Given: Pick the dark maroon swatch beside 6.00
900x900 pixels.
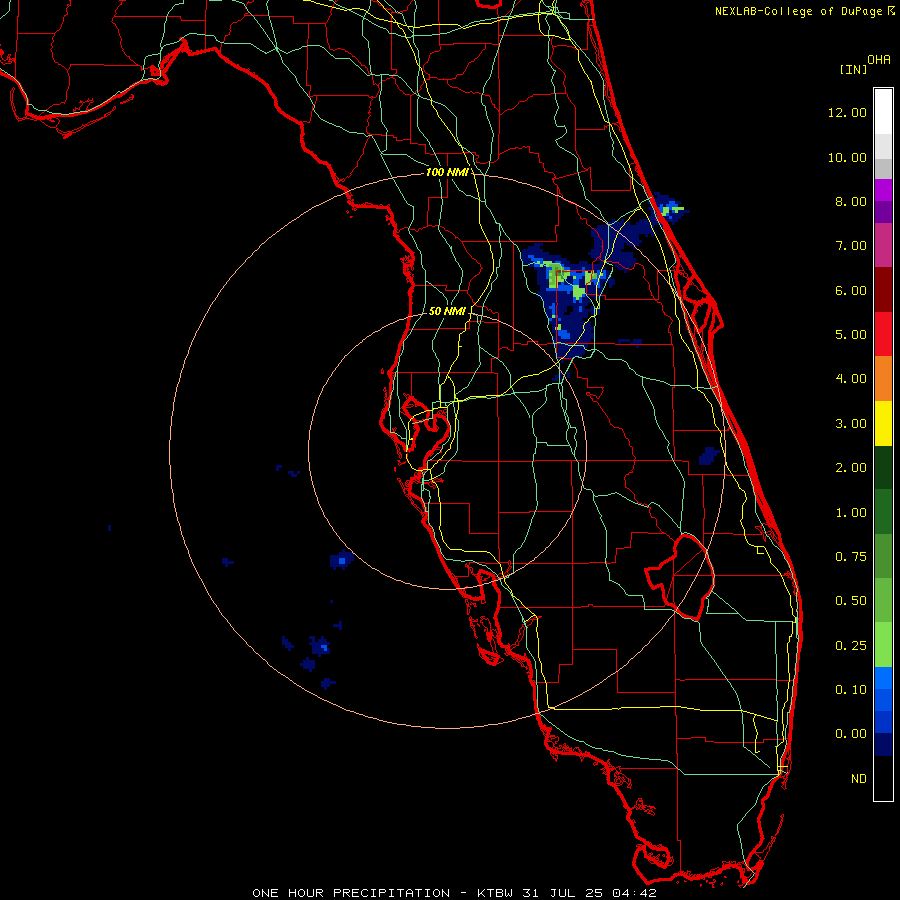Looking at the screenshot, I should click(x=883, y=290).
